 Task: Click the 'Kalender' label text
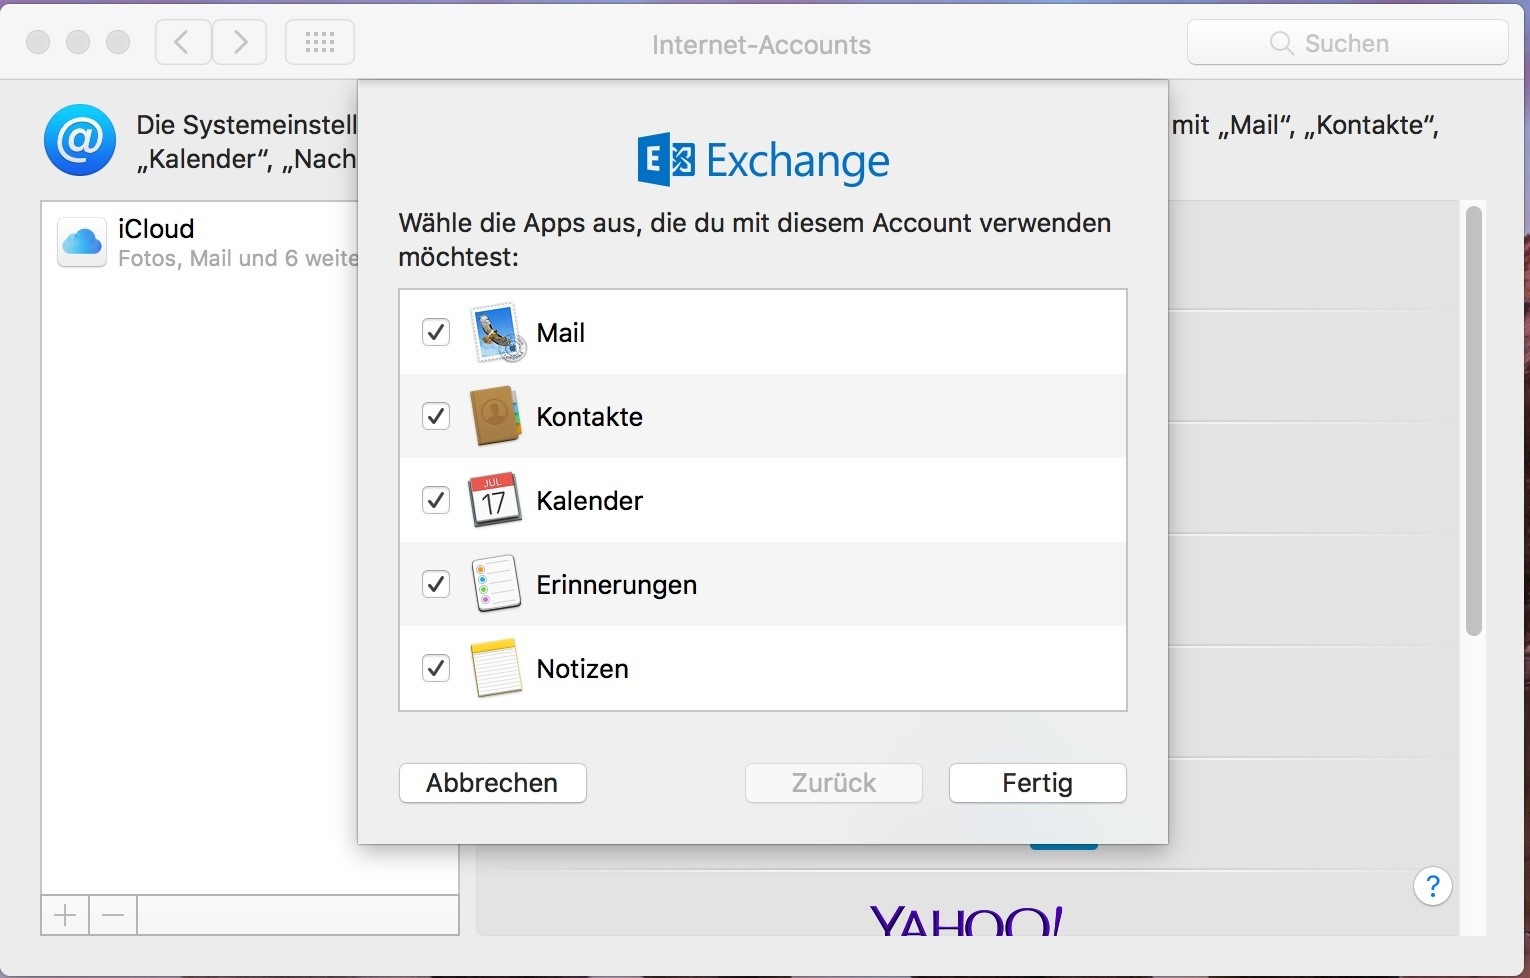click(590, 501)
